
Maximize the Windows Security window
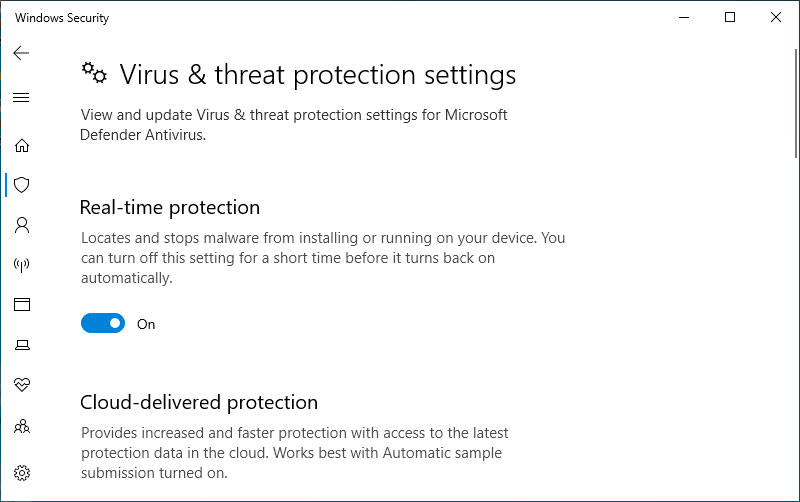click(730, 17)
